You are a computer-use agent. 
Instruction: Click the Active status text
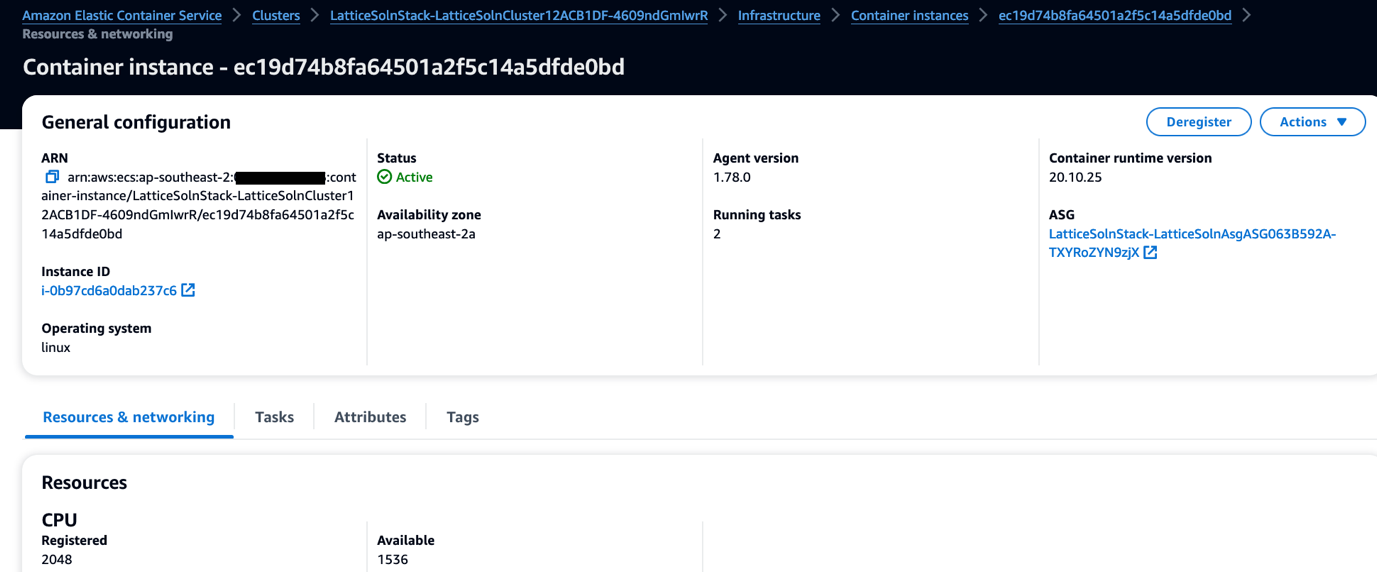point(414,177)
